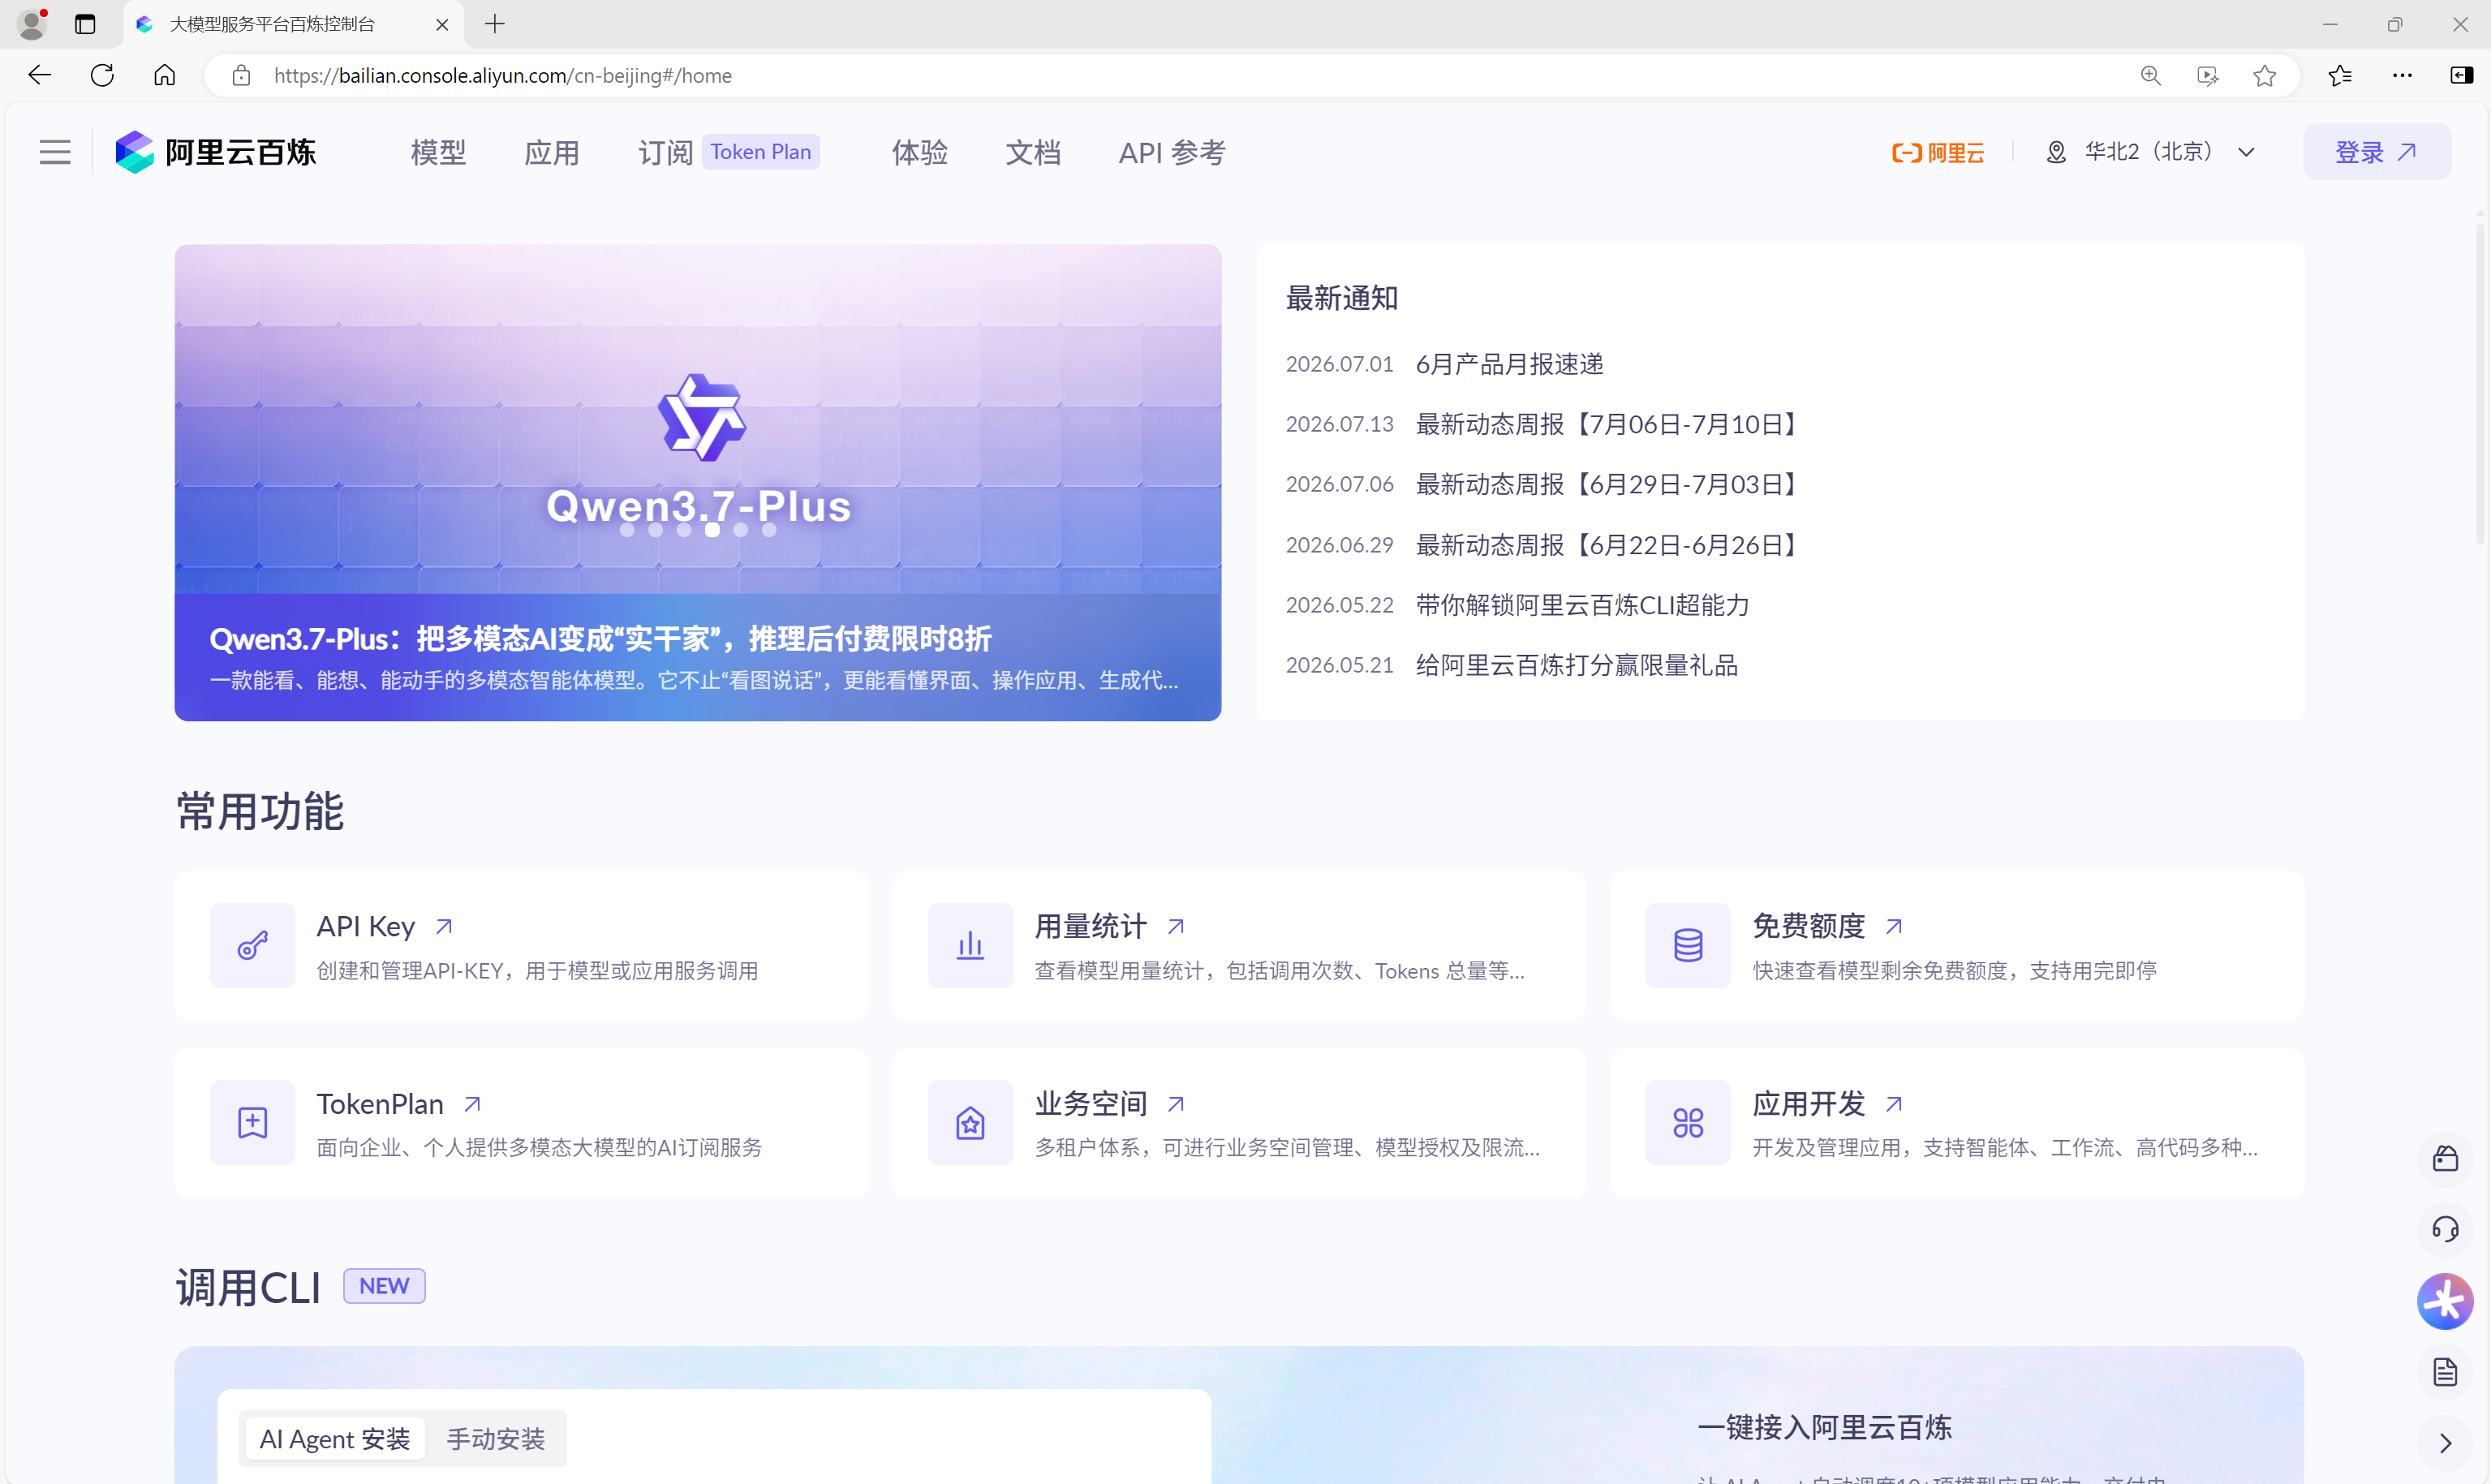This screenshot has width=2491, height=1484.
Task: Click the 阿里云百炼 logo
Action: tap(215, 152)
